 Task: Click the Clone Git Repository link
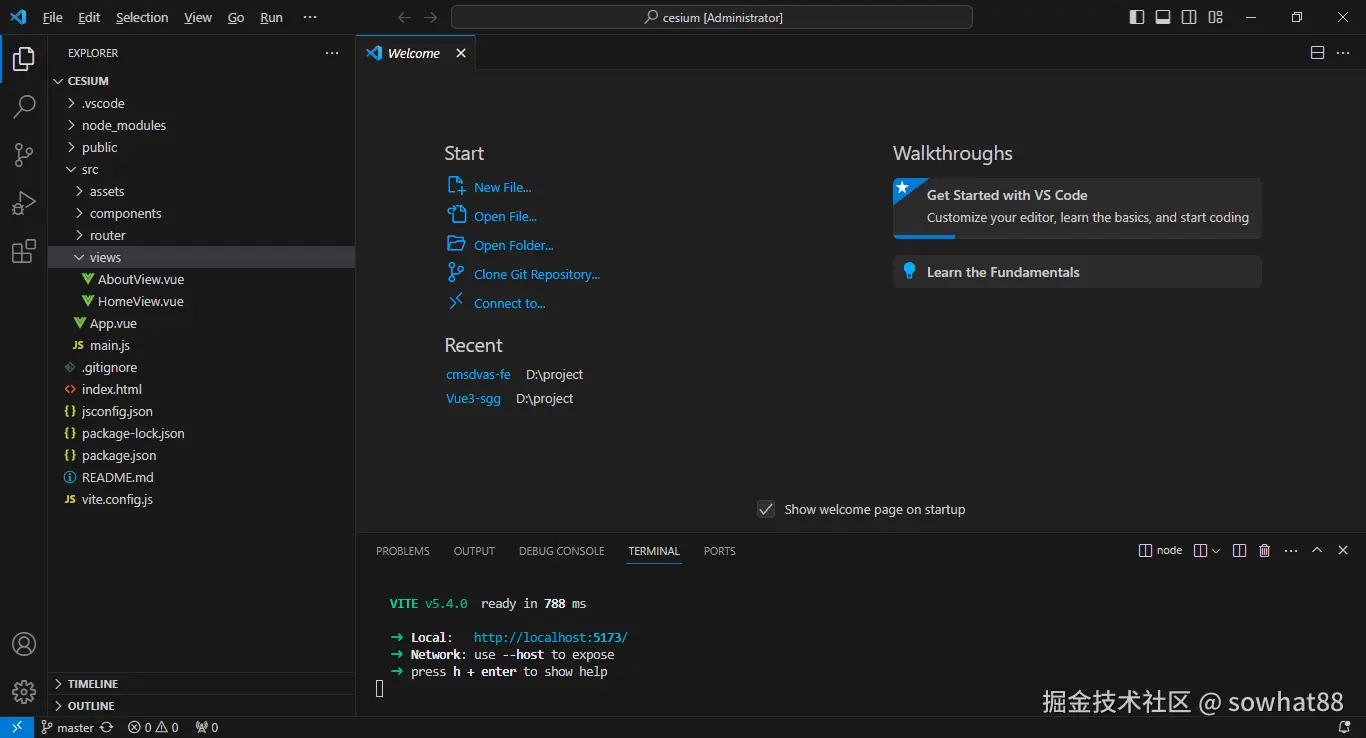coord(536,274)
